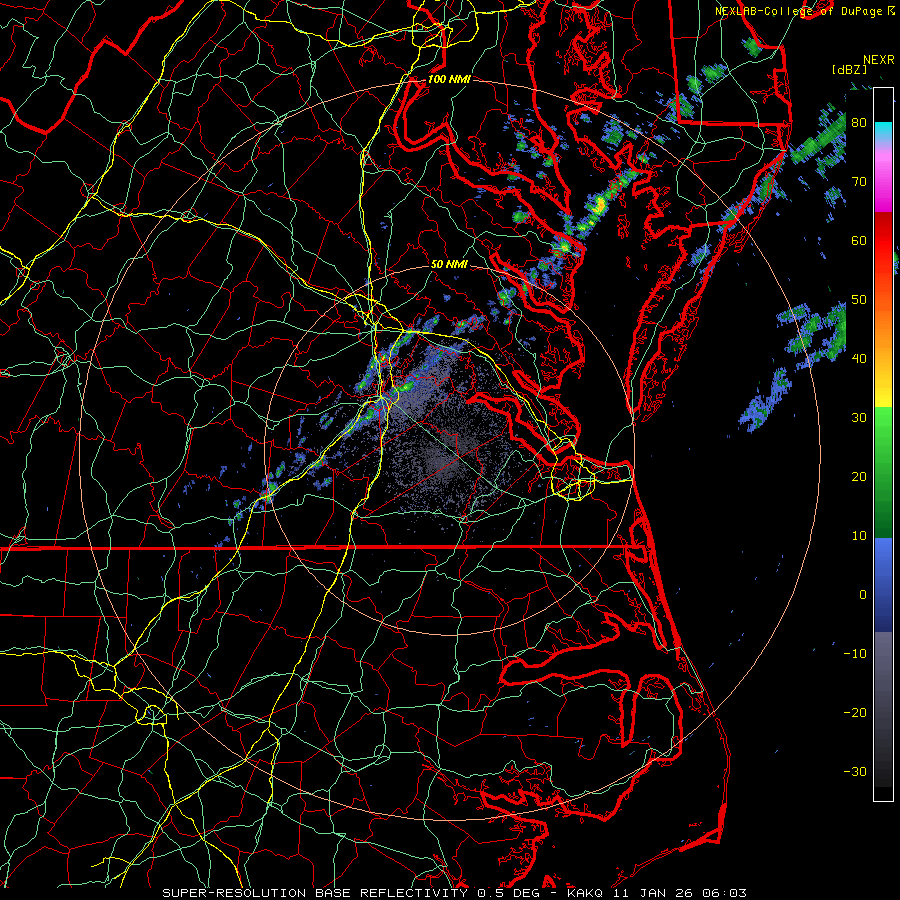Viewport: 900px width, 900px height.
Task: Click the cyan segment of the color bar
Action: [x=883, y=132]
